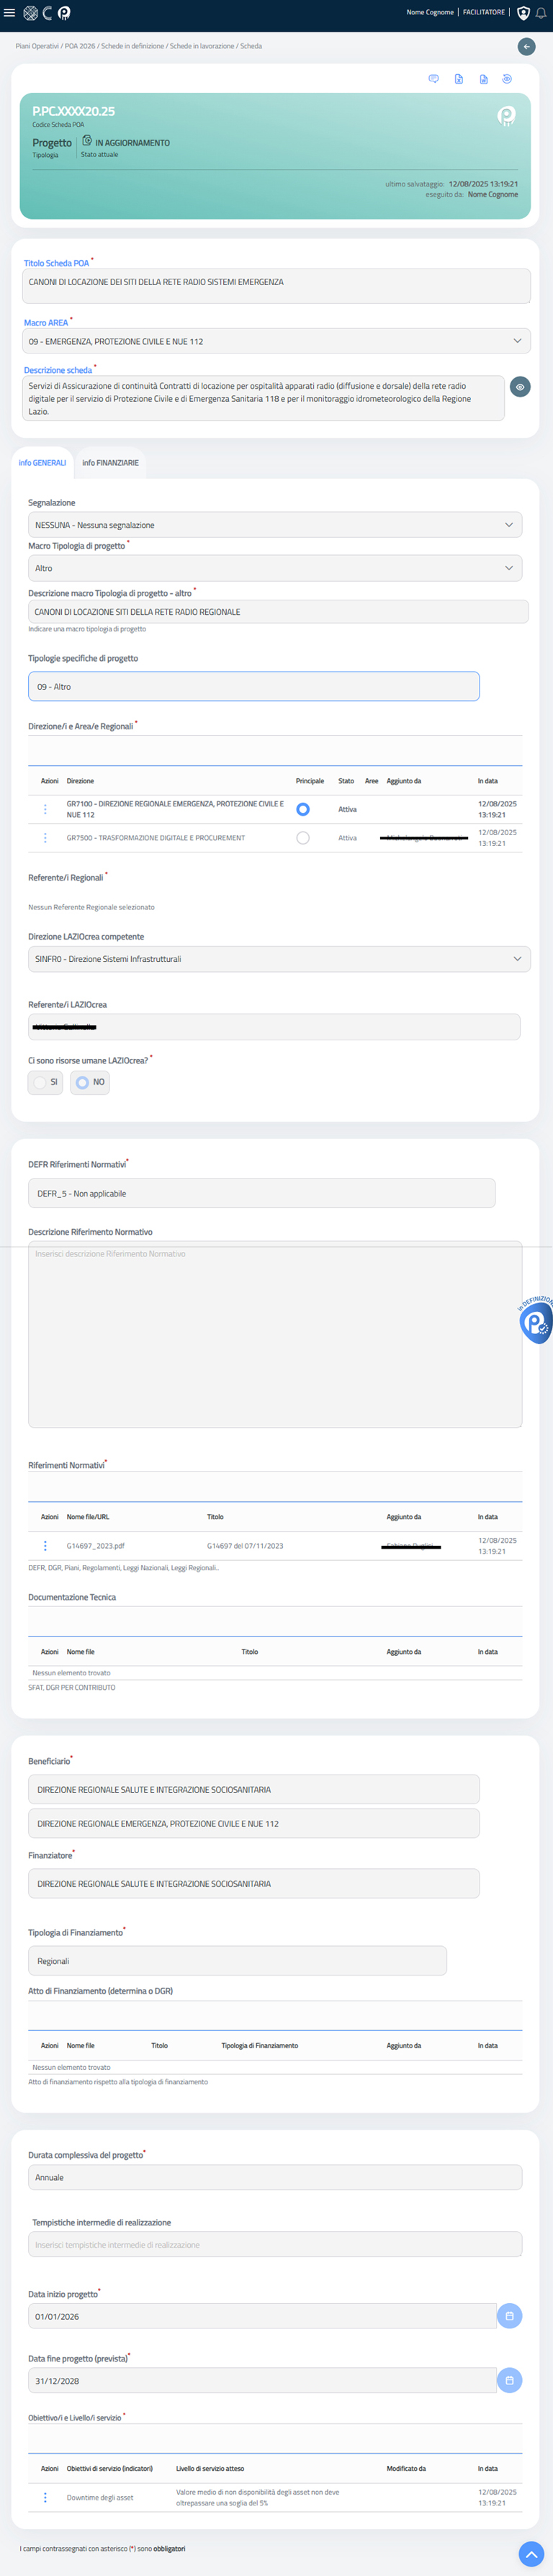The image size is (553, 2576).
Task: Select SI for risorse umane LAZIOcrea
Action: click(46, 1082)
